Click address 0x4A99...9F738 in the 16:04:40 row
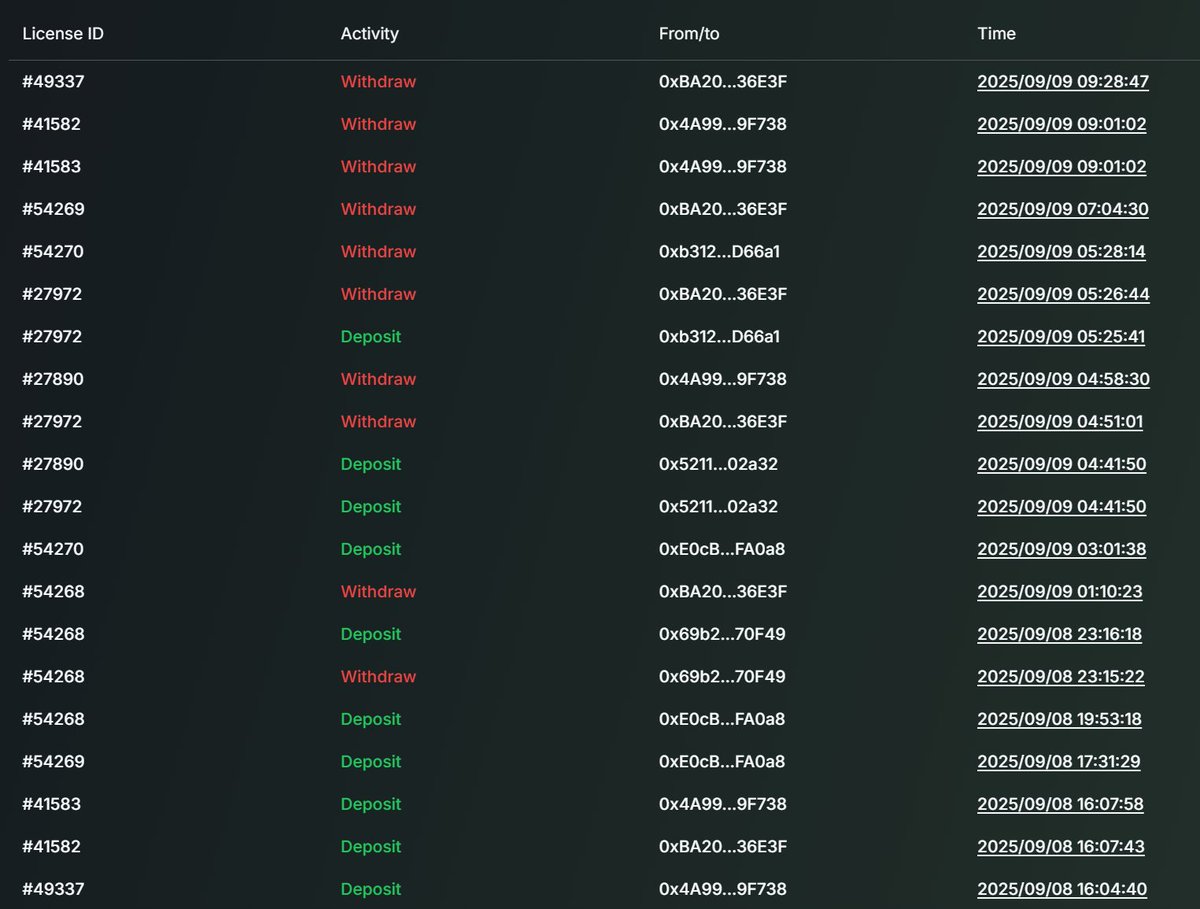Image resolution: width=1200 pixels, height=909 pixels. [x=723, y=889]
